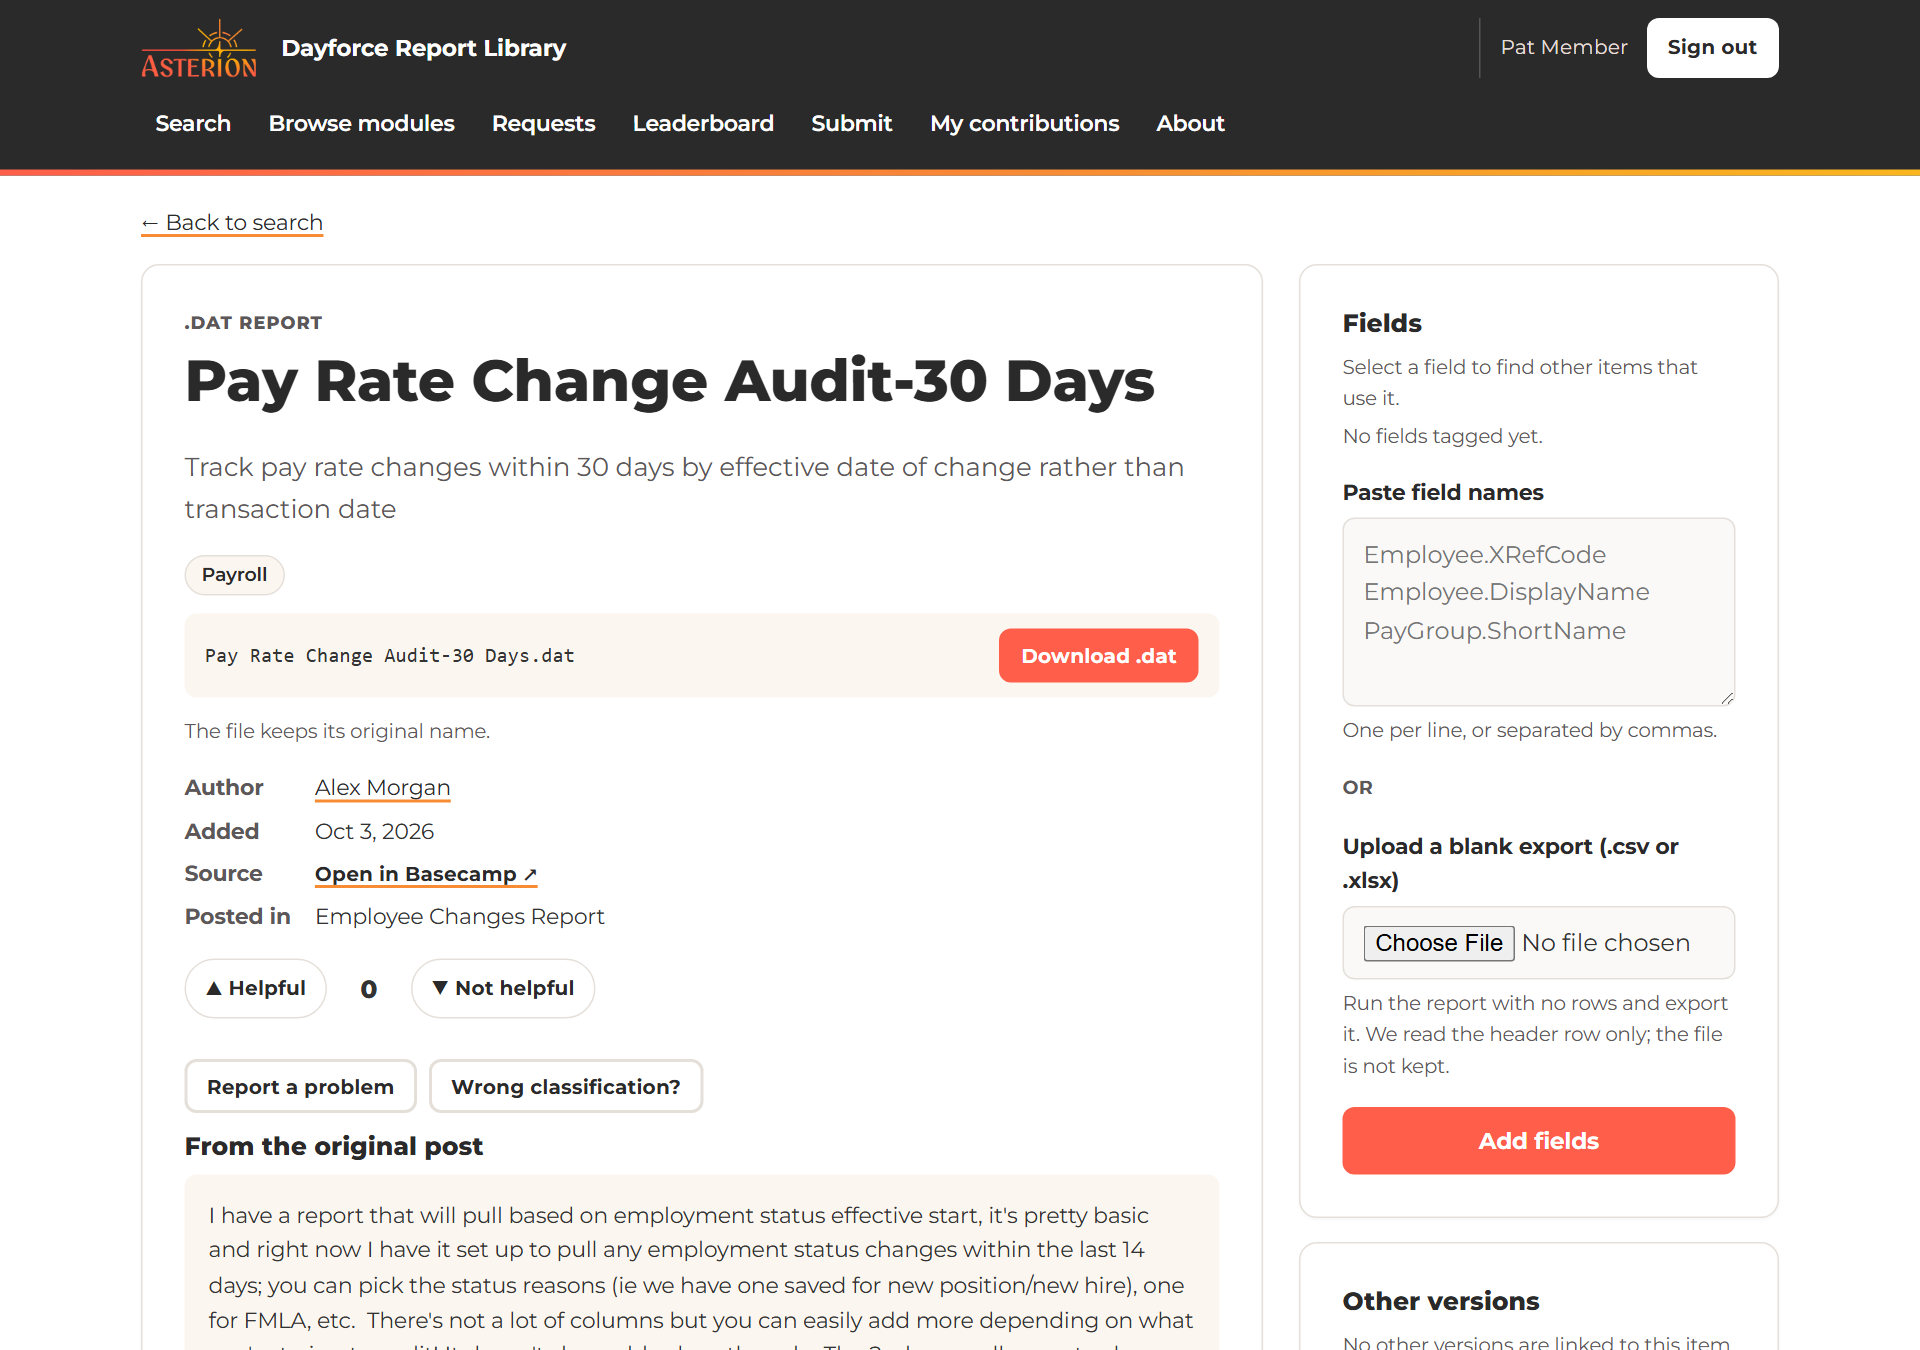Click the vote count 0
This screenshot has height=1350, width=1920.
pos(369,989)
